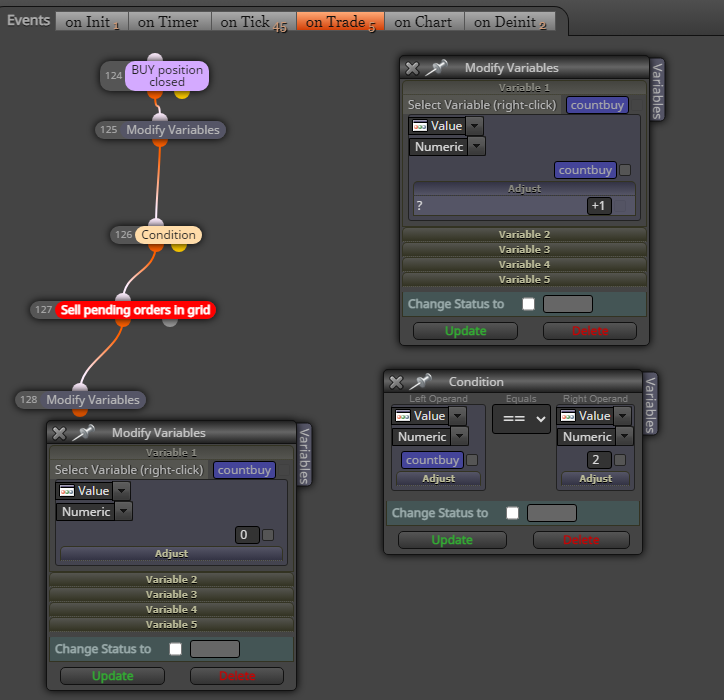Viewport: 724px width, 700px height.
Task: Switch to the on Init events tab
Action: (92, 22)
